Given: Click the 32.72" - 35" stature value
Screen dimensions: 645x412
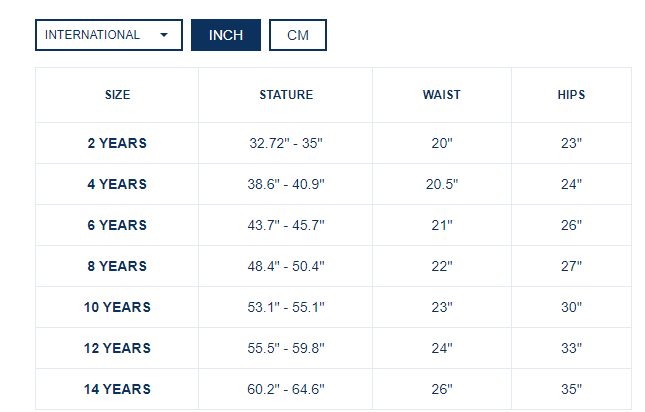Looking at the screenshot, I should pos(286,143).
